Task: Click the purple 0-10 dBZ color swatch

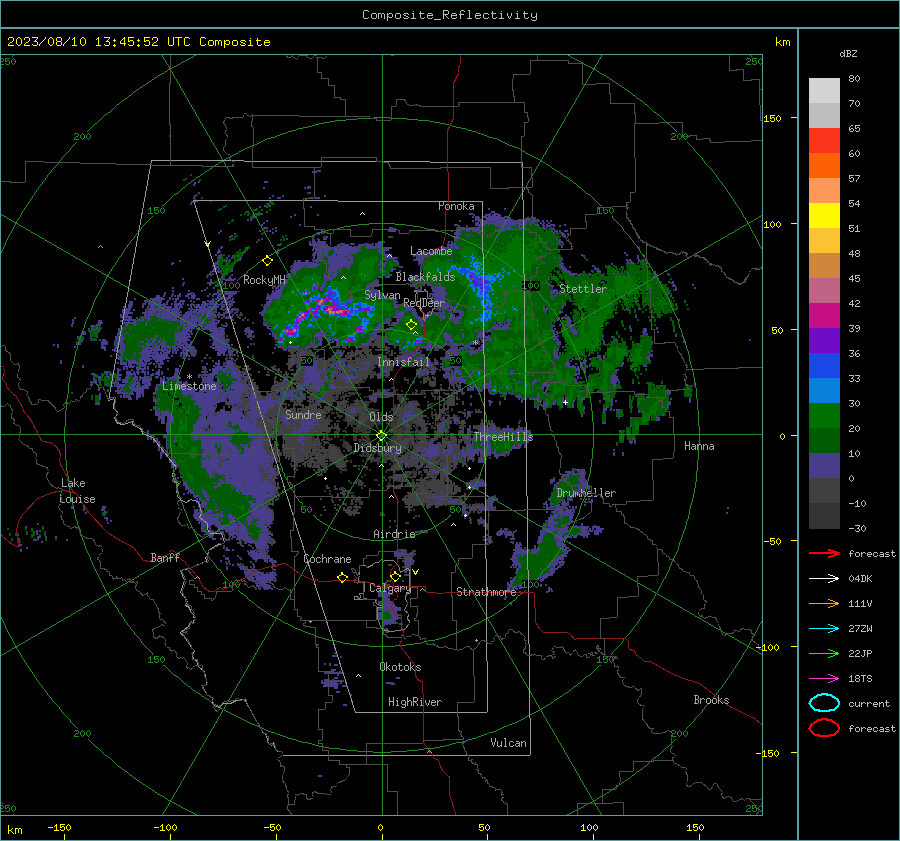Action: [x=824, y=465]
